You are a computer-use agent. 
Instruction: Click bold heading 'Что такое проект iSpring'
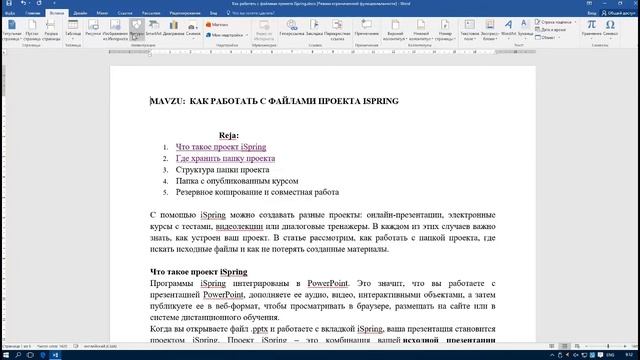(199, 272)
